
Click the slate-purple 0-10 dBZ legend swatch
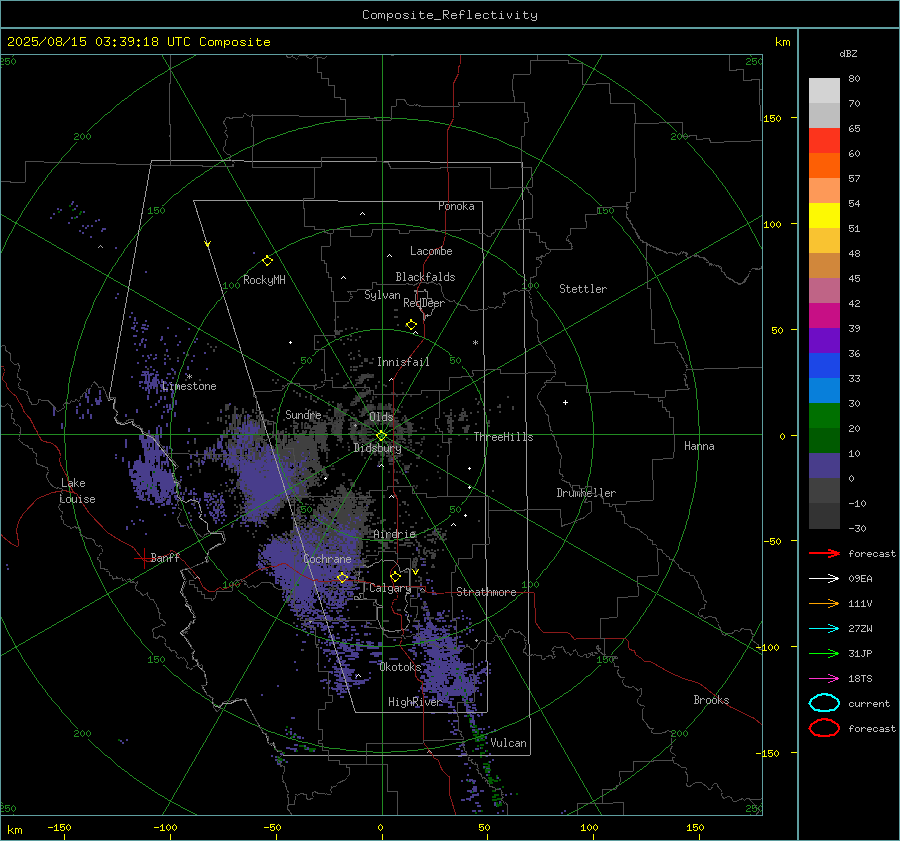(824, 466)
